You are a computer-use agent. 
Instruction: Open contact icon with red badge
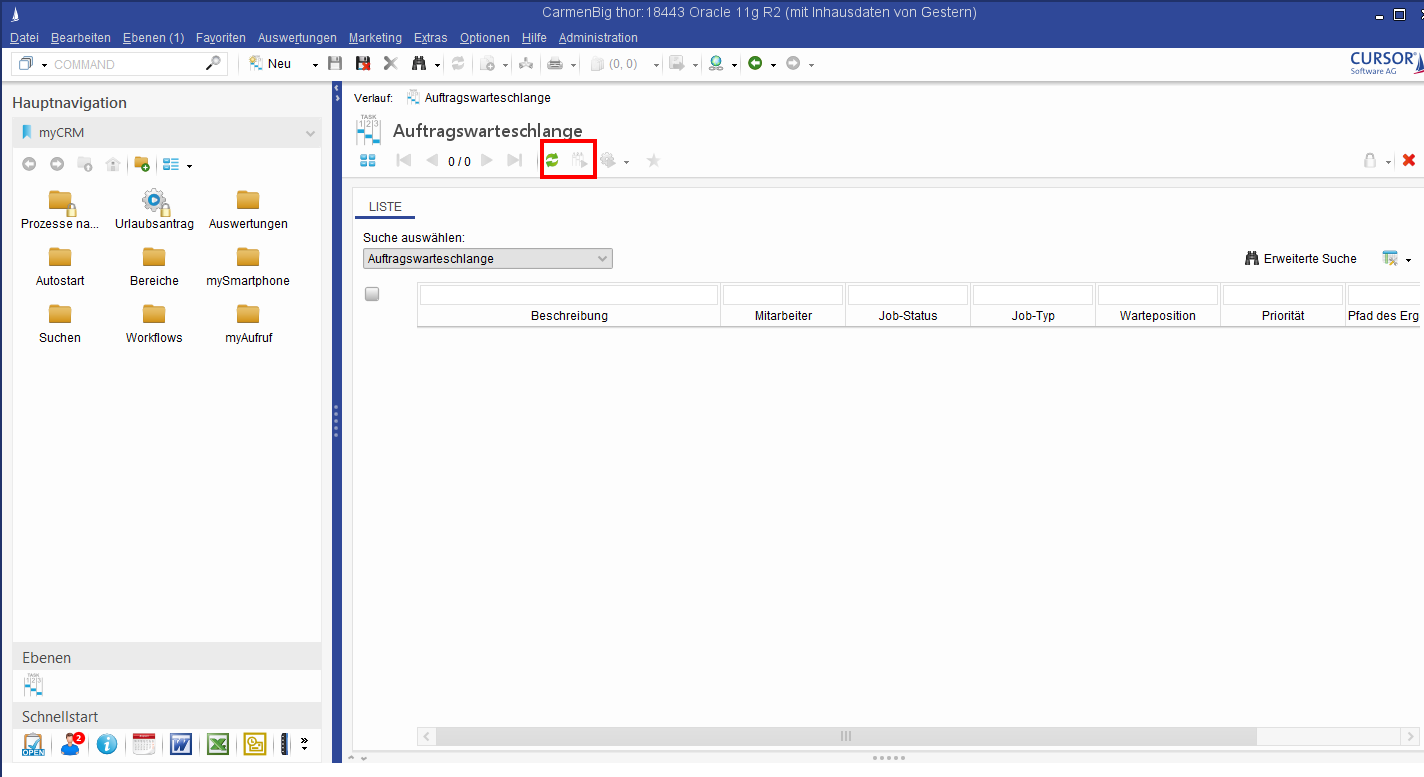[x=71, y=744]
